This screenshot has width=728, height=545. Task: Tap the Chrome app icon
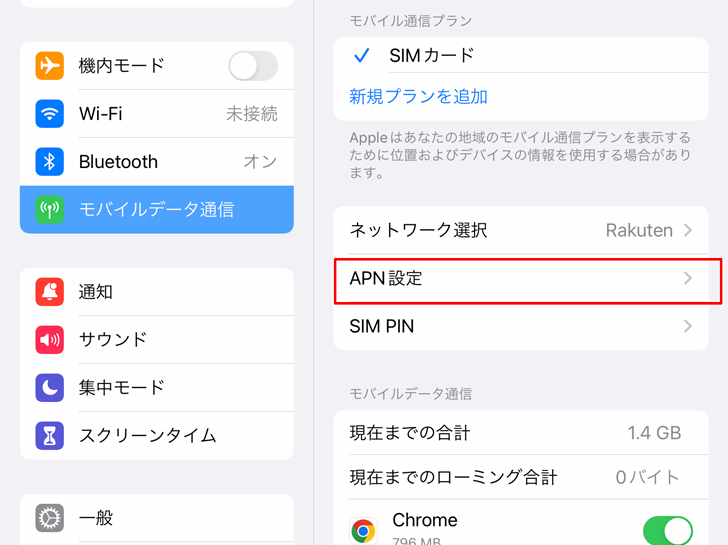(363, 531)
